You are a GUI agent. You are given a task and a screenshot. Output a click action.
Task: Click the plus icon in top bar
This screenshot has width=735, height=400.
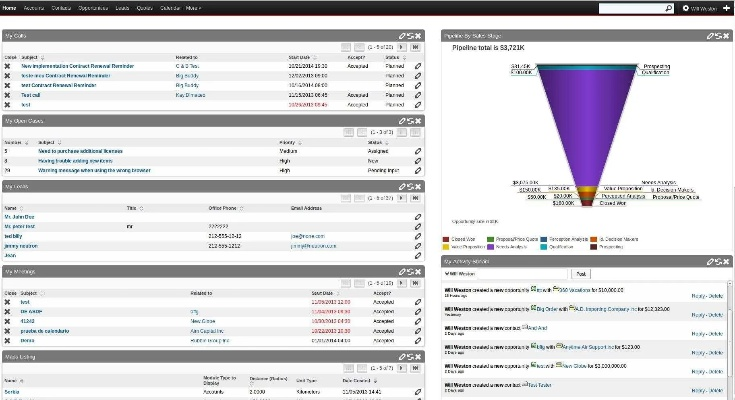click(726, 8)
